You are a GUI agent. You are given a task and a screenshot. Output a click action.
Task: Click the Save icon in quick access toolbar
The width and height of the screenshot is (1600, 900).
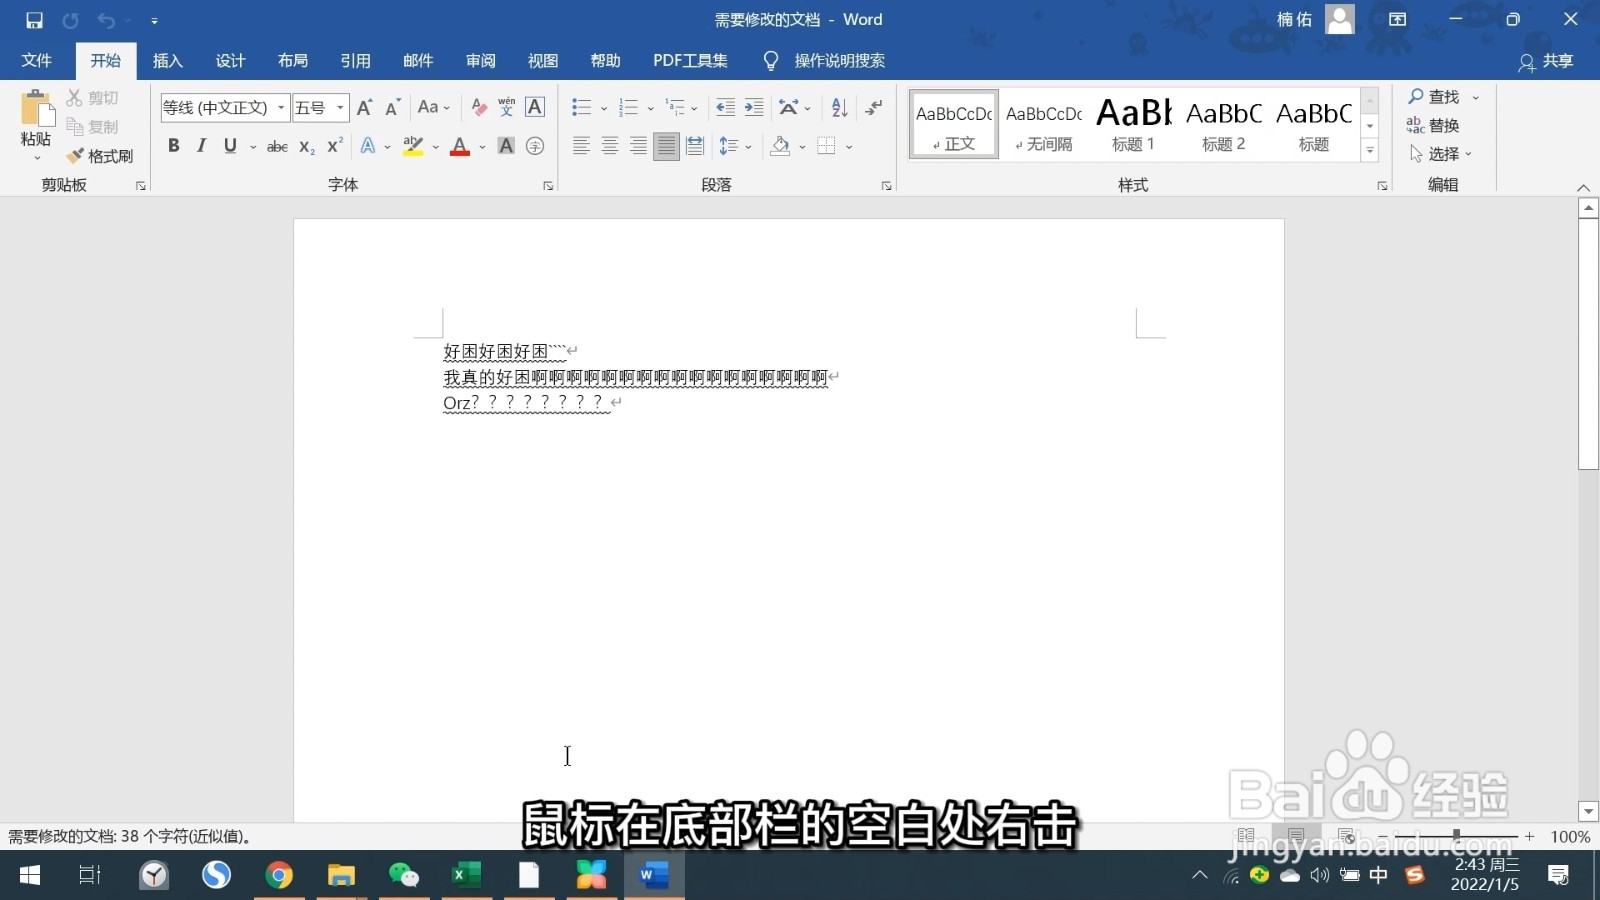[34, 20]
